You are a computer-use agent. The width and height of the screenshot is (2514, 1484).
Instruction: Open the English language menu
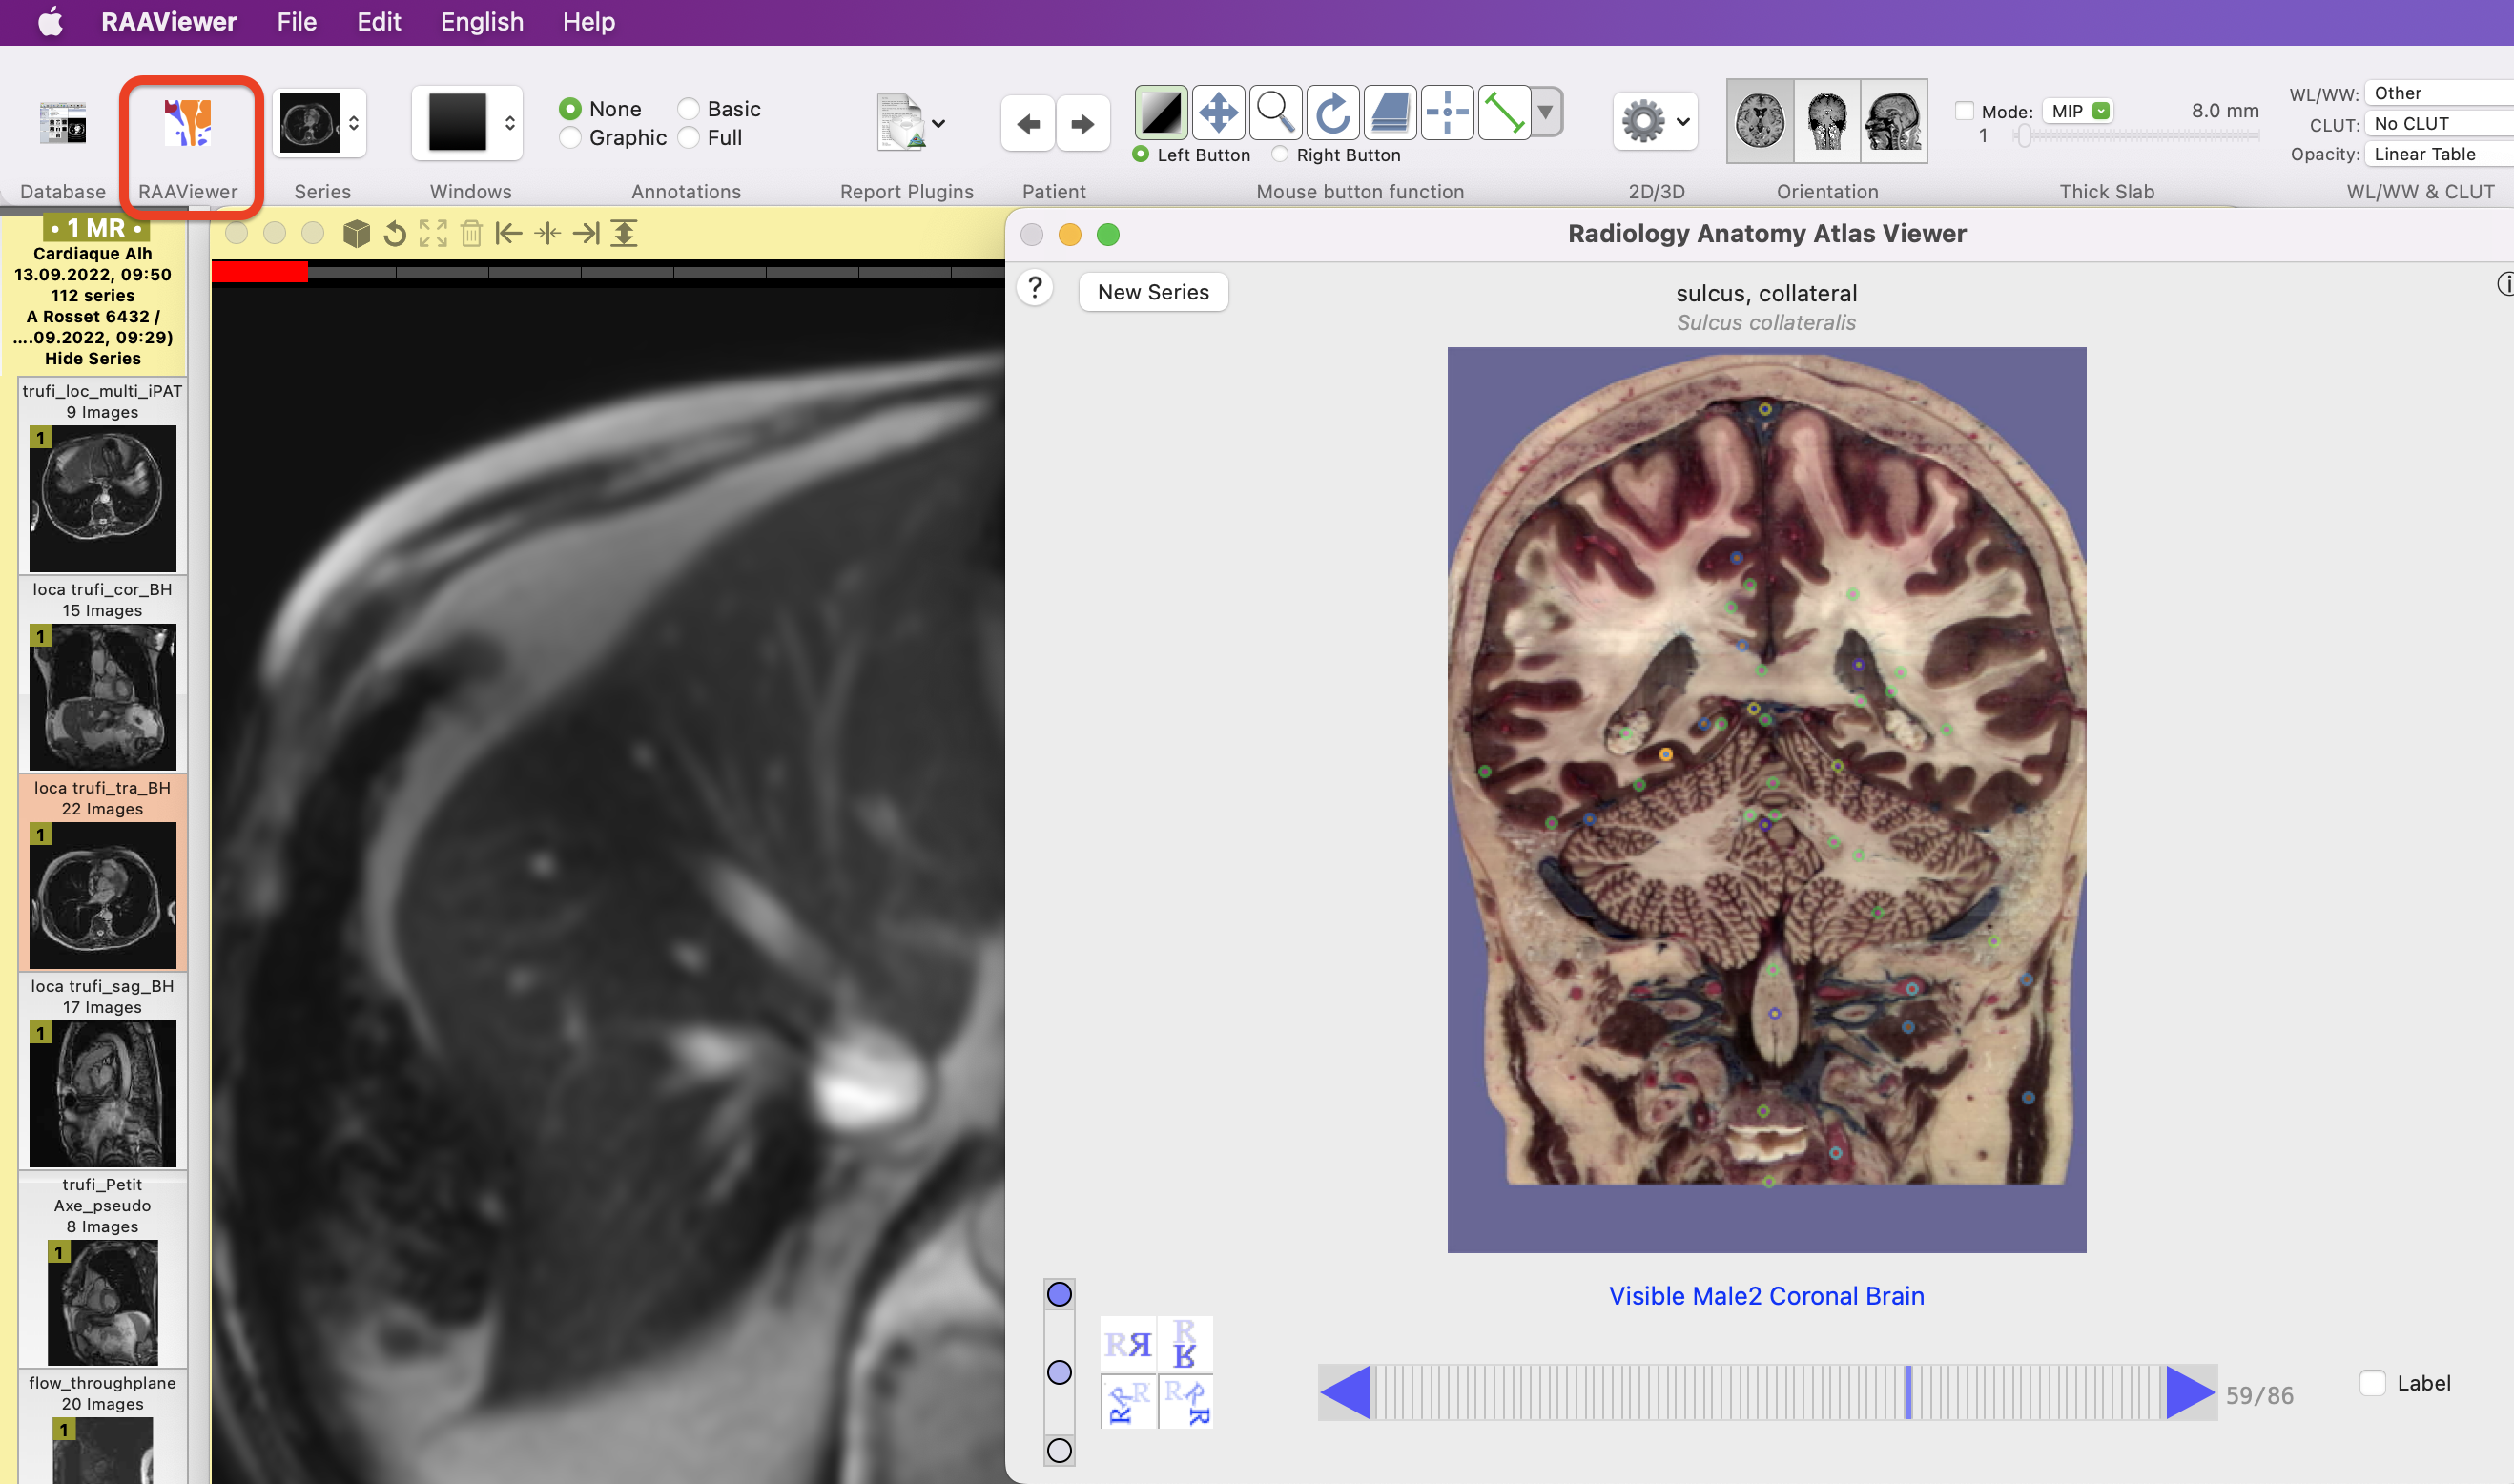482,22
